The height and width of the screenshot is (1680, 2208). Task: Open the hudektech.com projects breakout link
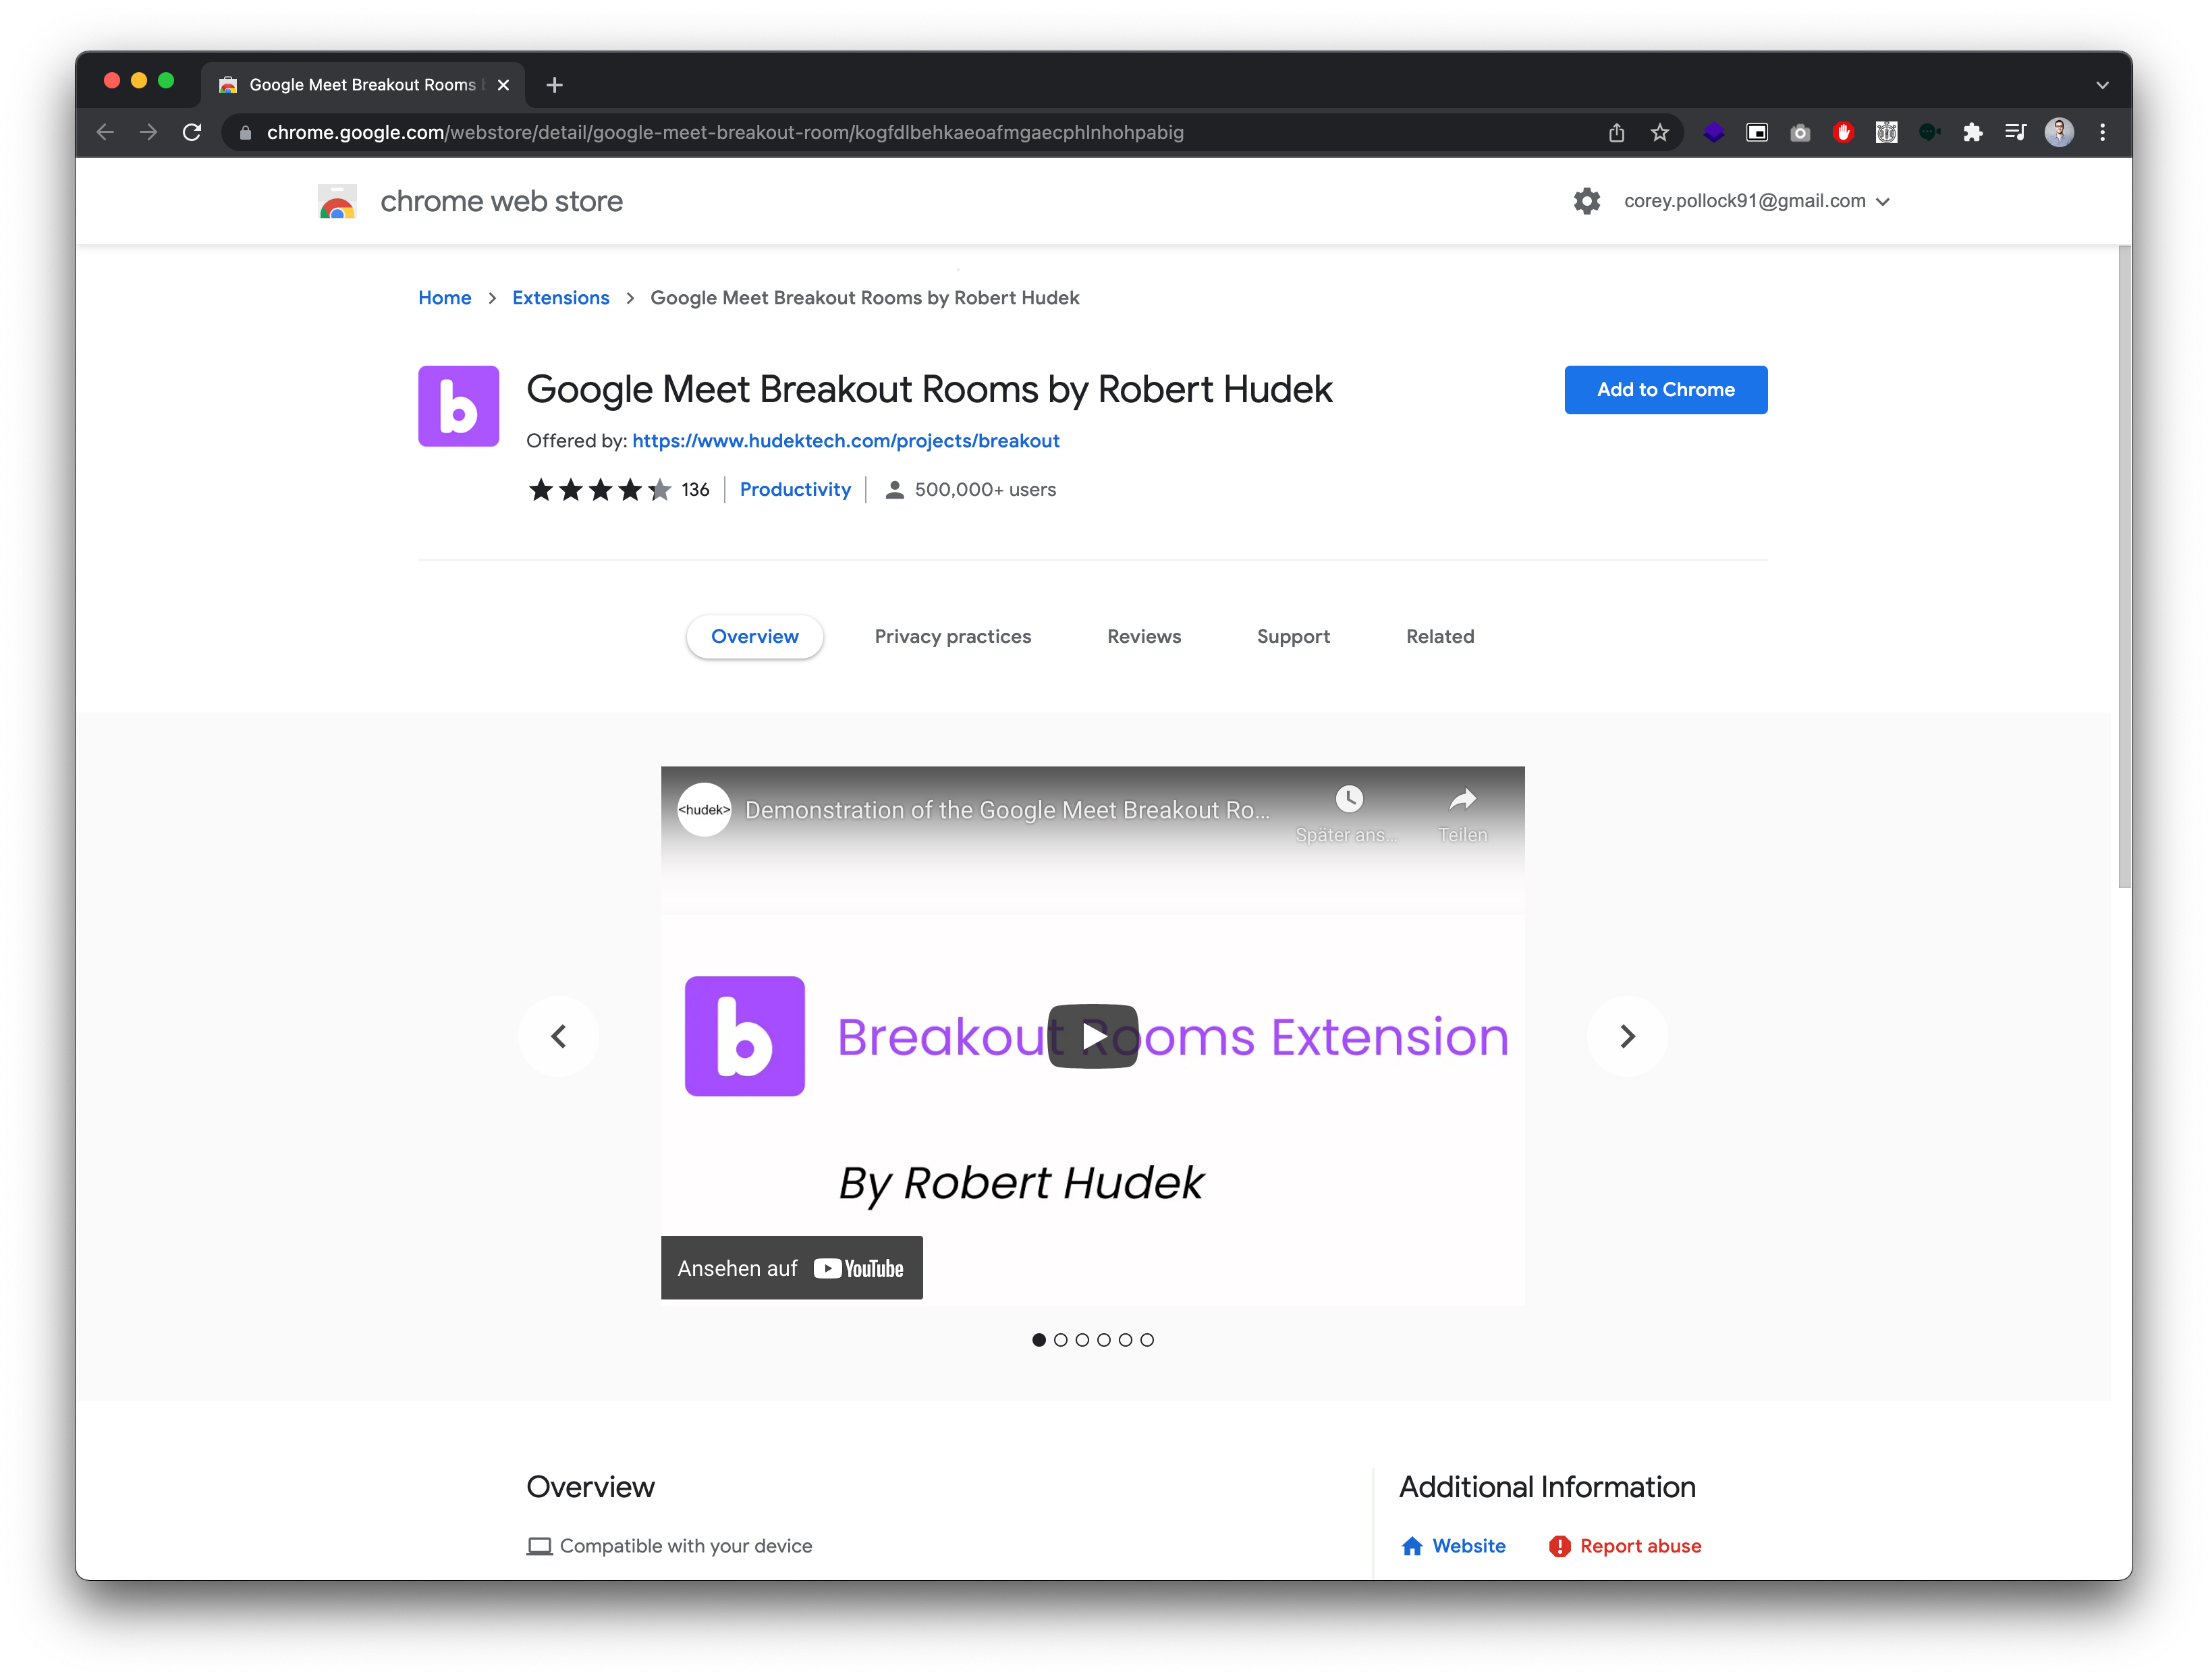pyautogui.click(x=846, y=441)
